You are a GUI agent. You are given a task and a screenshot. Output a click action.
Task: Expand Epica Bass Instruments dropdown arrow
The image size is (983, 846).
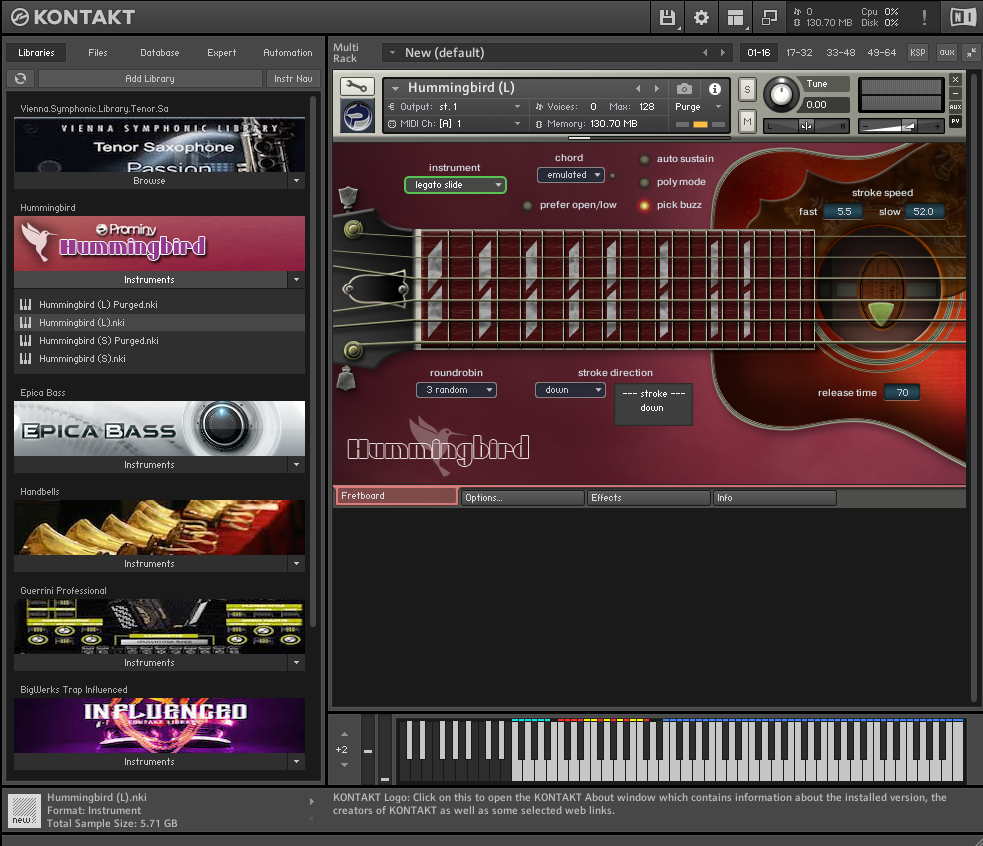pos(297,465)
